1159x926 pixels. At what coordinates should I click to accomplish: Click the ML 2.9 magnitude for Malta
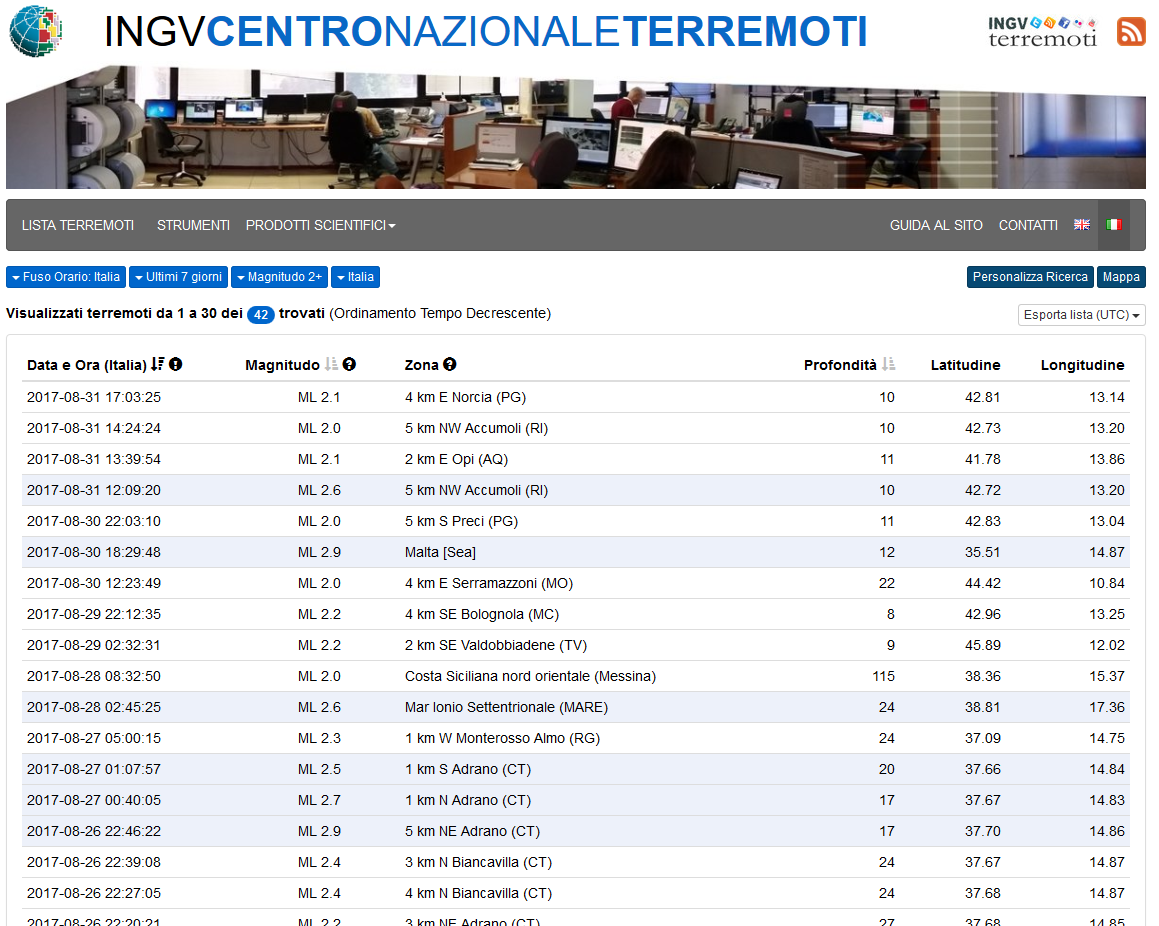coord(319,552)
